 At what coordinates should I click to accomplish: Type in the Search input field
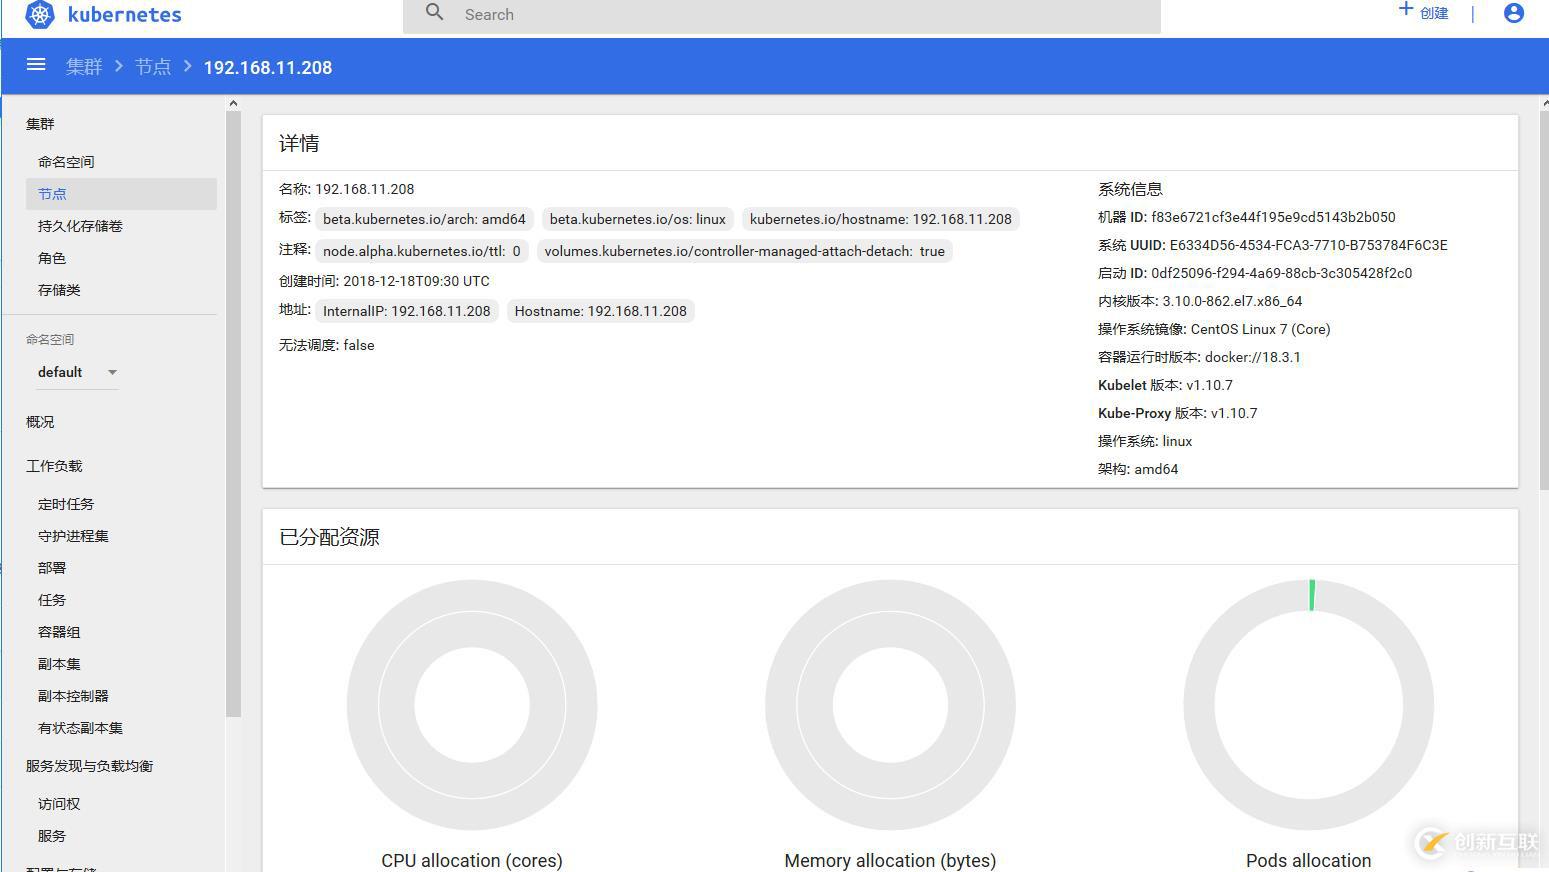point(700,13)
